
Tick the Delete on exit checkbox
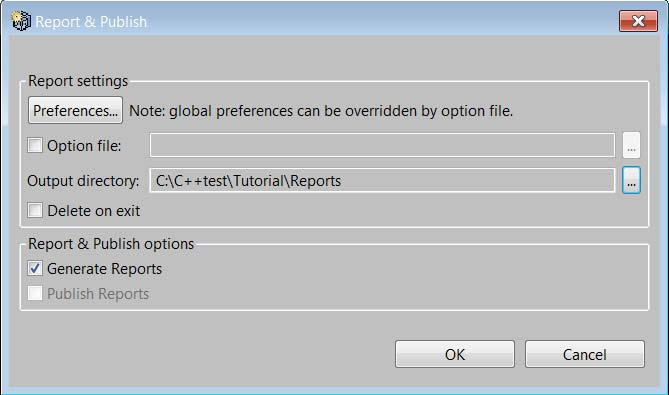coord(35,210)
